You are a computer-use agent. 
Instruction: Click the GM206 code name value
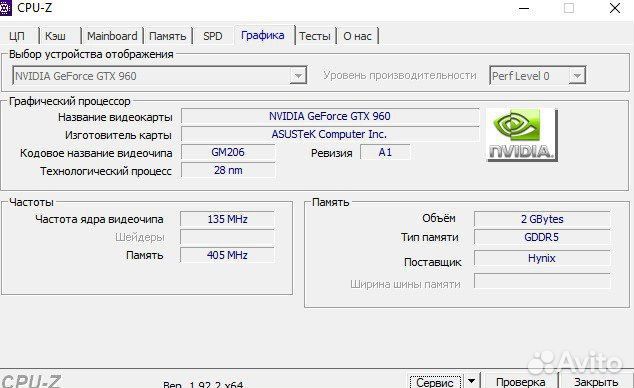(228, 152)
